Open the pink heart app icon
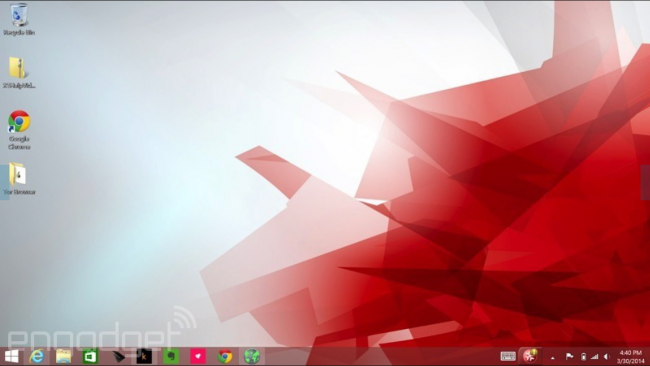This screenshot has height=366, width=650. coord(198,356)
